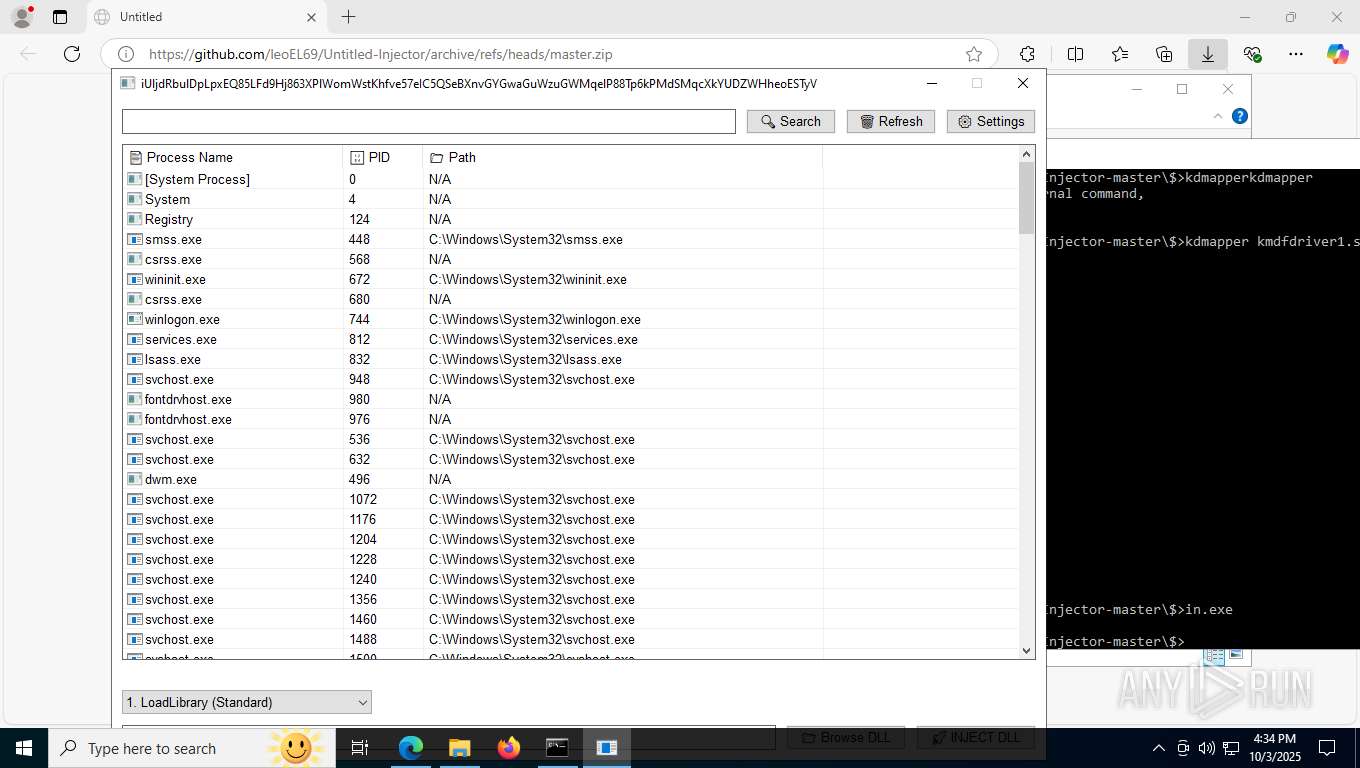The image size is (1360, 768).
Task: Select csrss.exe with PID 568
Action: [571, 259]
